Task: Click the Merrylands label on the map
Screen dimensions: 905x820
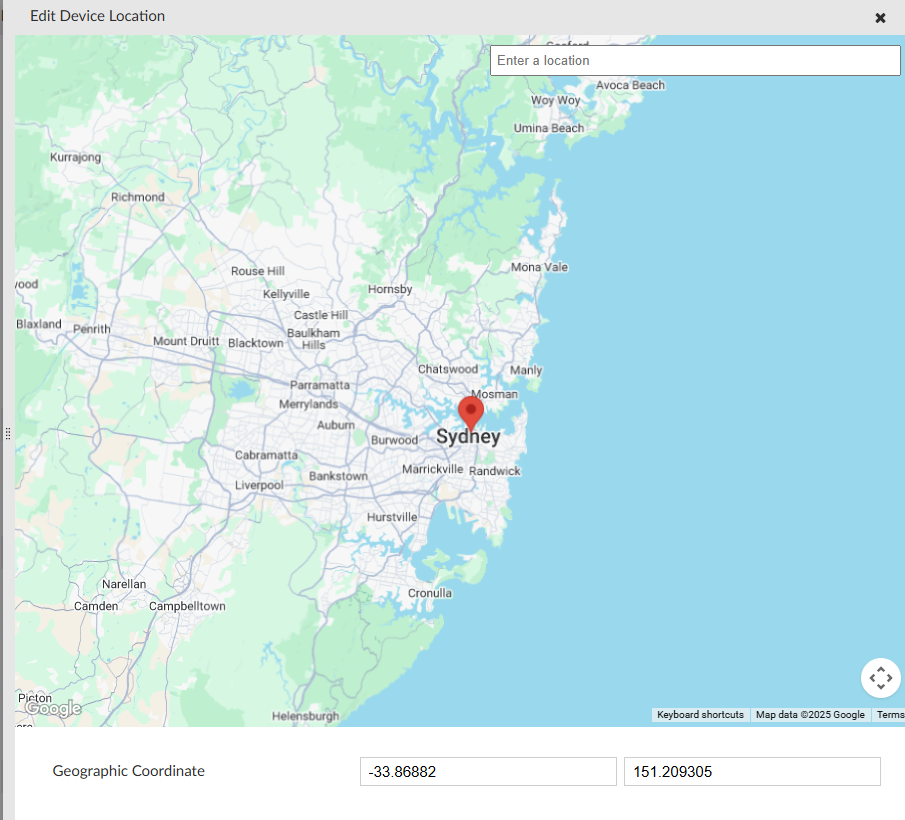Action: (x=308, y=404)
